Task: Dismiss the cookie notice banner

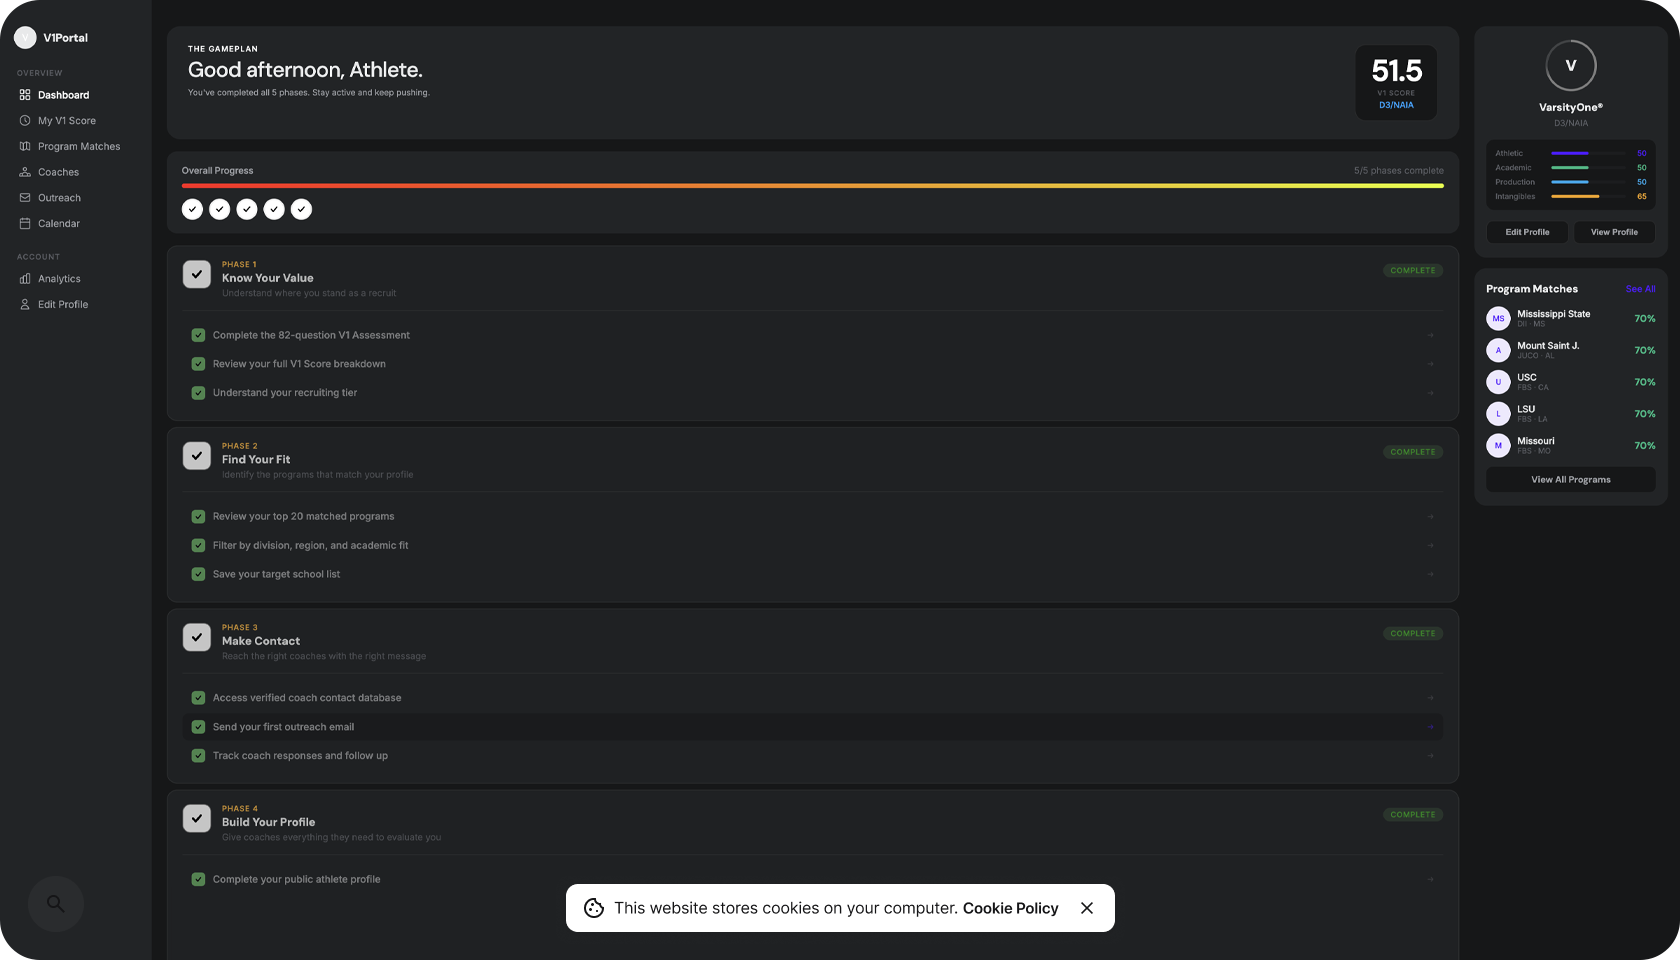Action: tap(1087, 908)
